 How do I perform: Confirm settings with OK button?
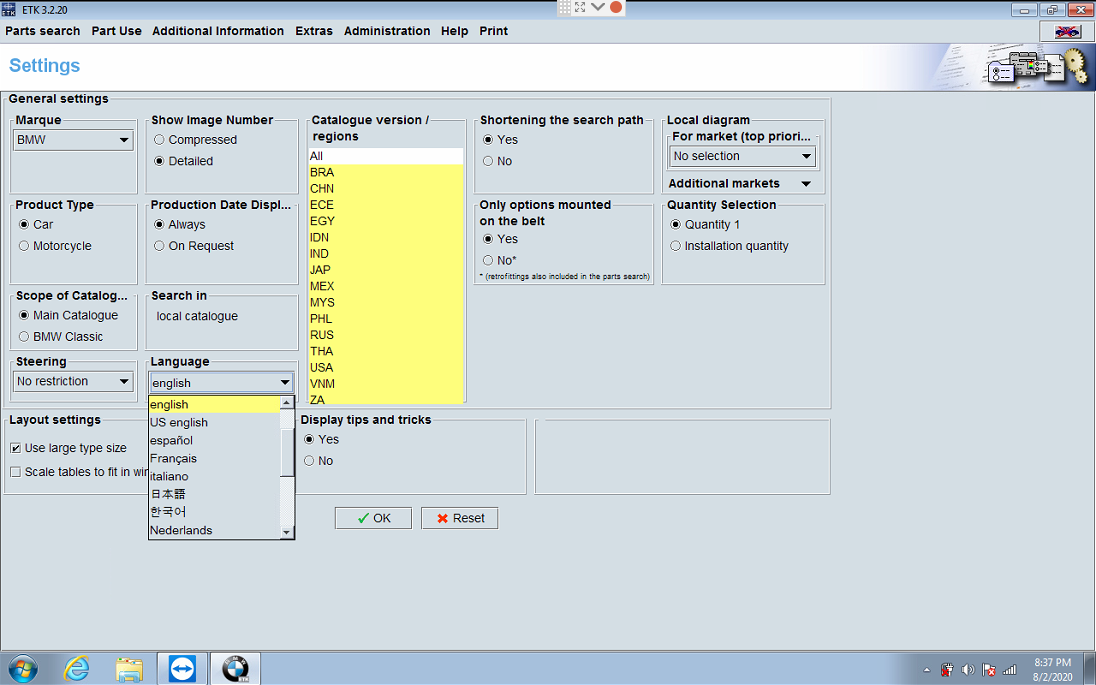click(x=373, y=518)
